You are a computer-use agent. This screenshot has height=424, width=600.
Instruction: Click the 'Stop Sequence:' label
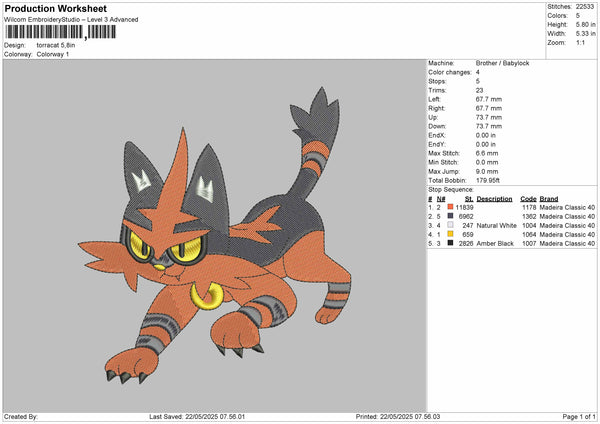coord(451,190)
